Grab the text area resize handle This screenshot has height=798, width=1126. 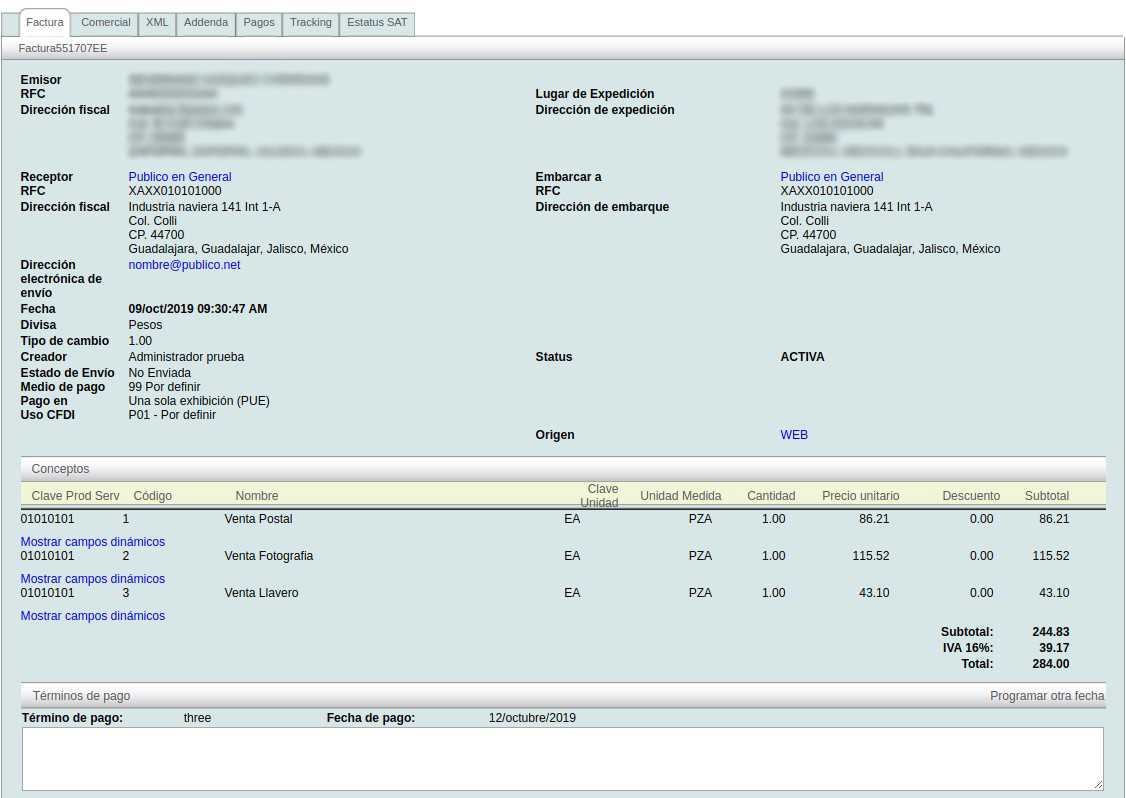[x=1098, y=785]
